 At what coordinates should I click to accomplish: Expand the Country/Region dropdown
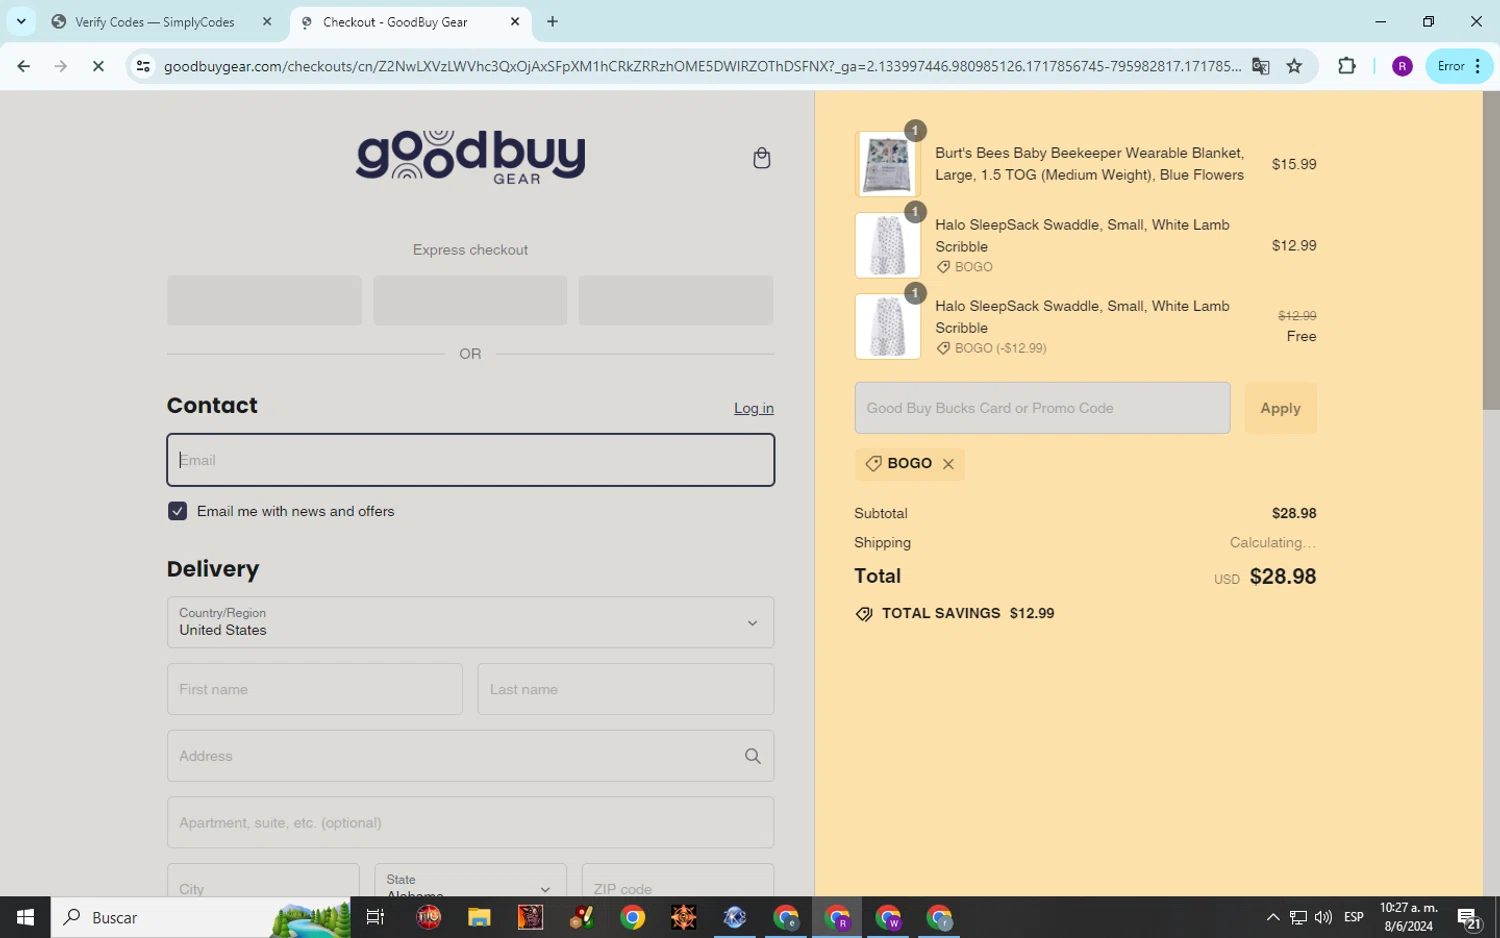[x=470, y=622]
